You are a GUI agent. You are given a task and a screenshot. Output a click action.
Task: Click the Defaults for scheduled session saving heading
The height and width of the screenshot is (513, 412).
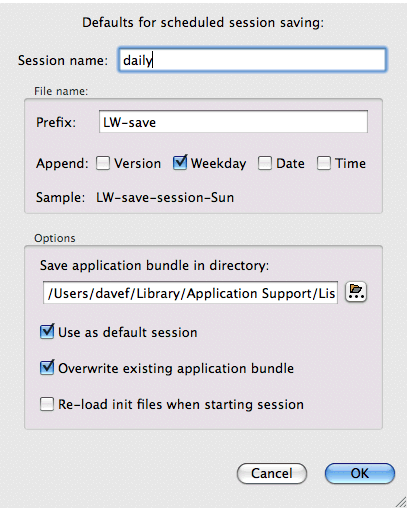[203, 23]
